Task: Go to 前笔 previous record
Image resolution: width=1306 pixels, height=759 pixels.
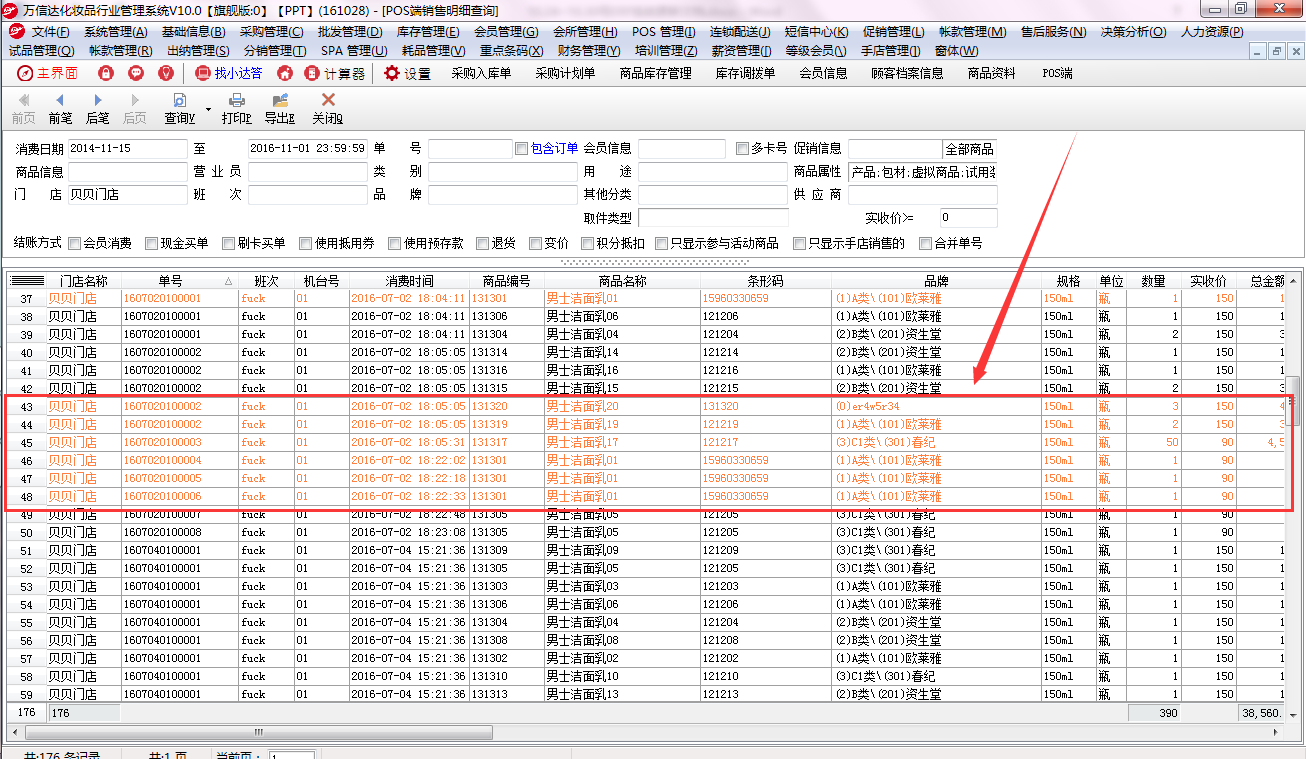Action: pyautogui.click(x=60, y=109)
